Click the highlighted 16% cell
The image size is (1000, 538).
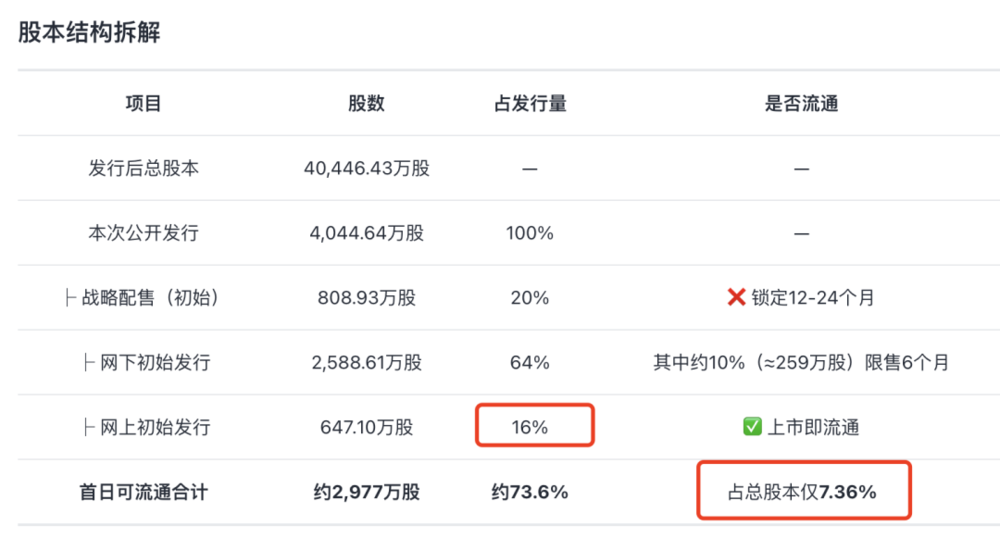click(x=534, y=425)
